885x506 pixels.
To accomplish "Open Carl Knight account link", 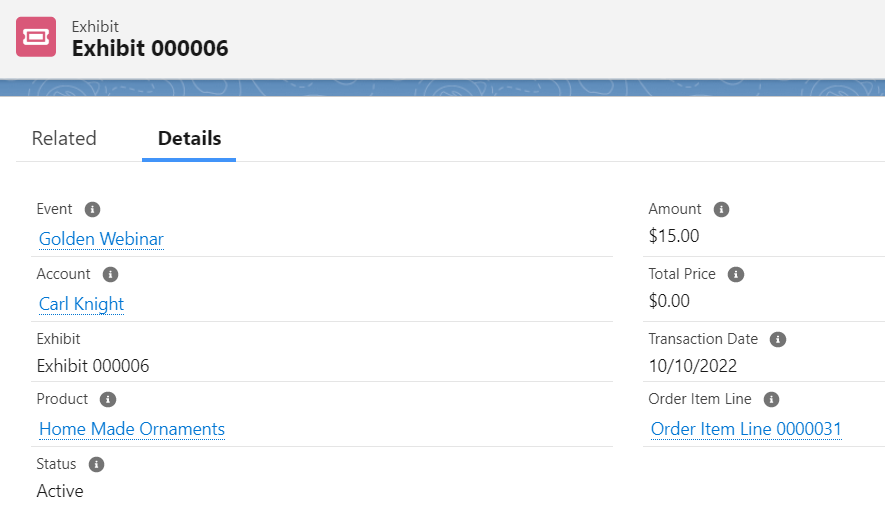I will tap(81, 304).
